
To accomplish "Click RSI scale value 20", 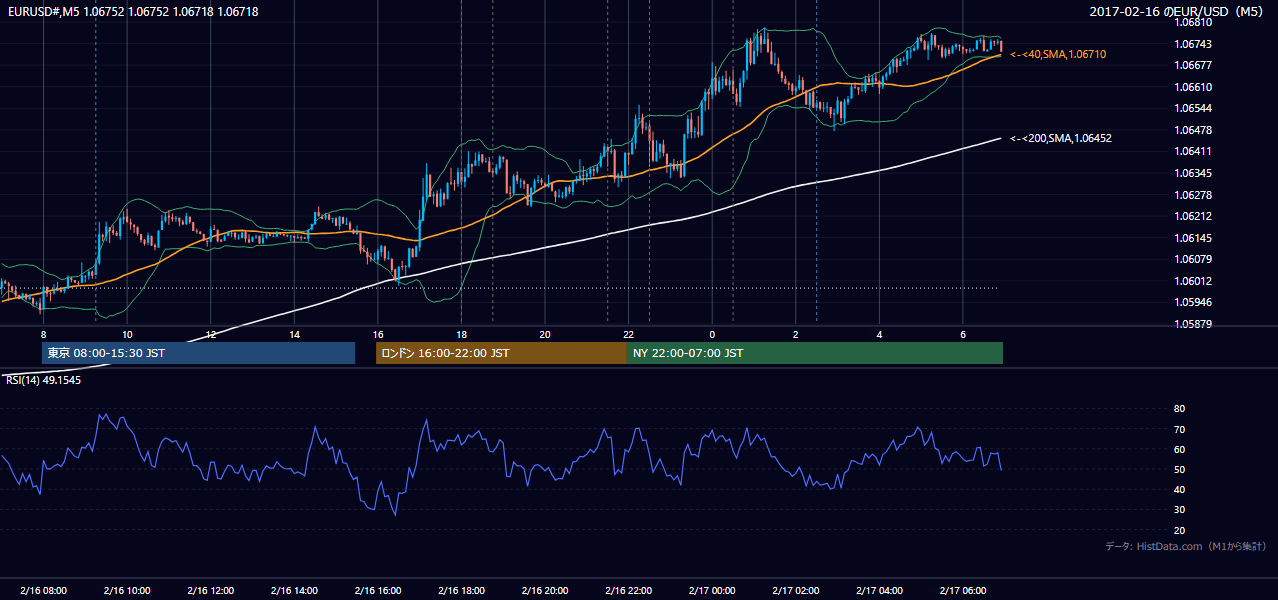I will 1179,530.
